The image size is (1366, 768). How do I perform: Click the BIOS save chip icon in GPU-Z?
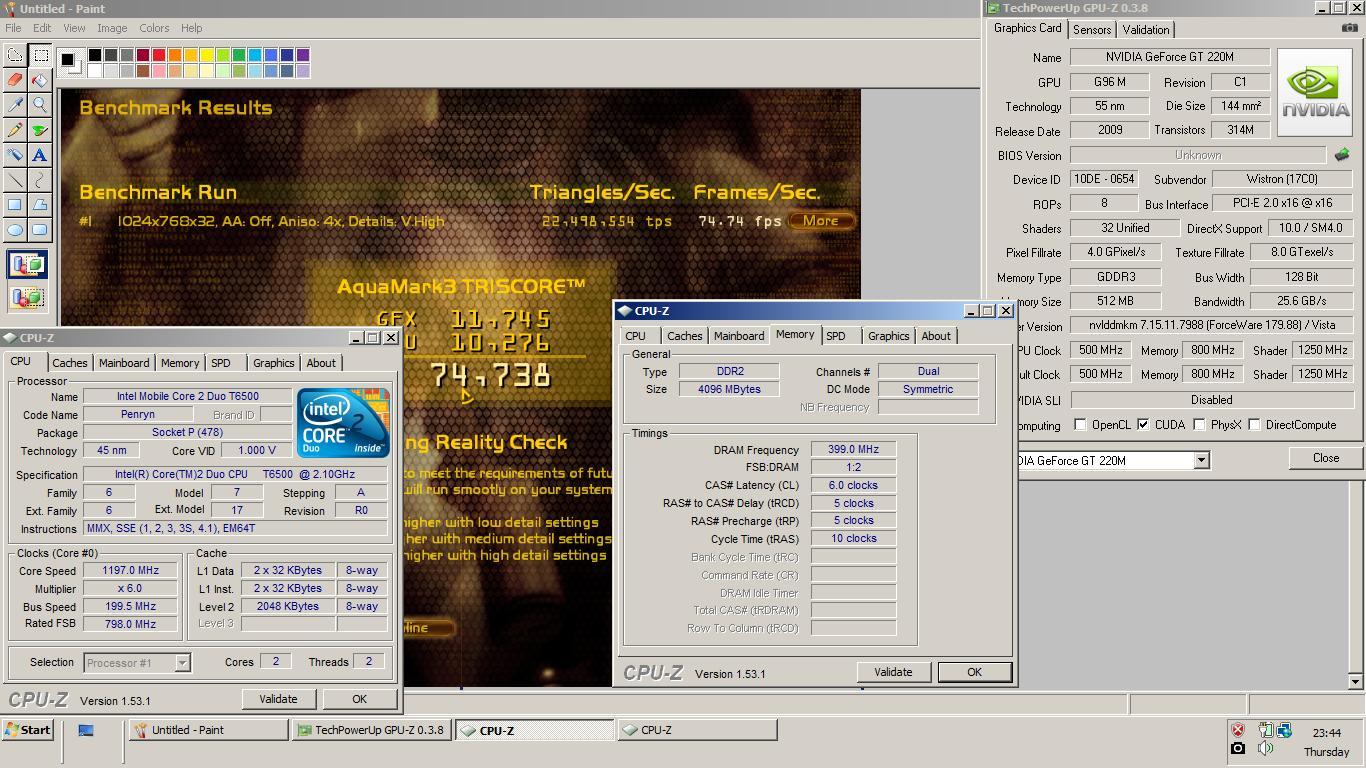[1342, 155]
